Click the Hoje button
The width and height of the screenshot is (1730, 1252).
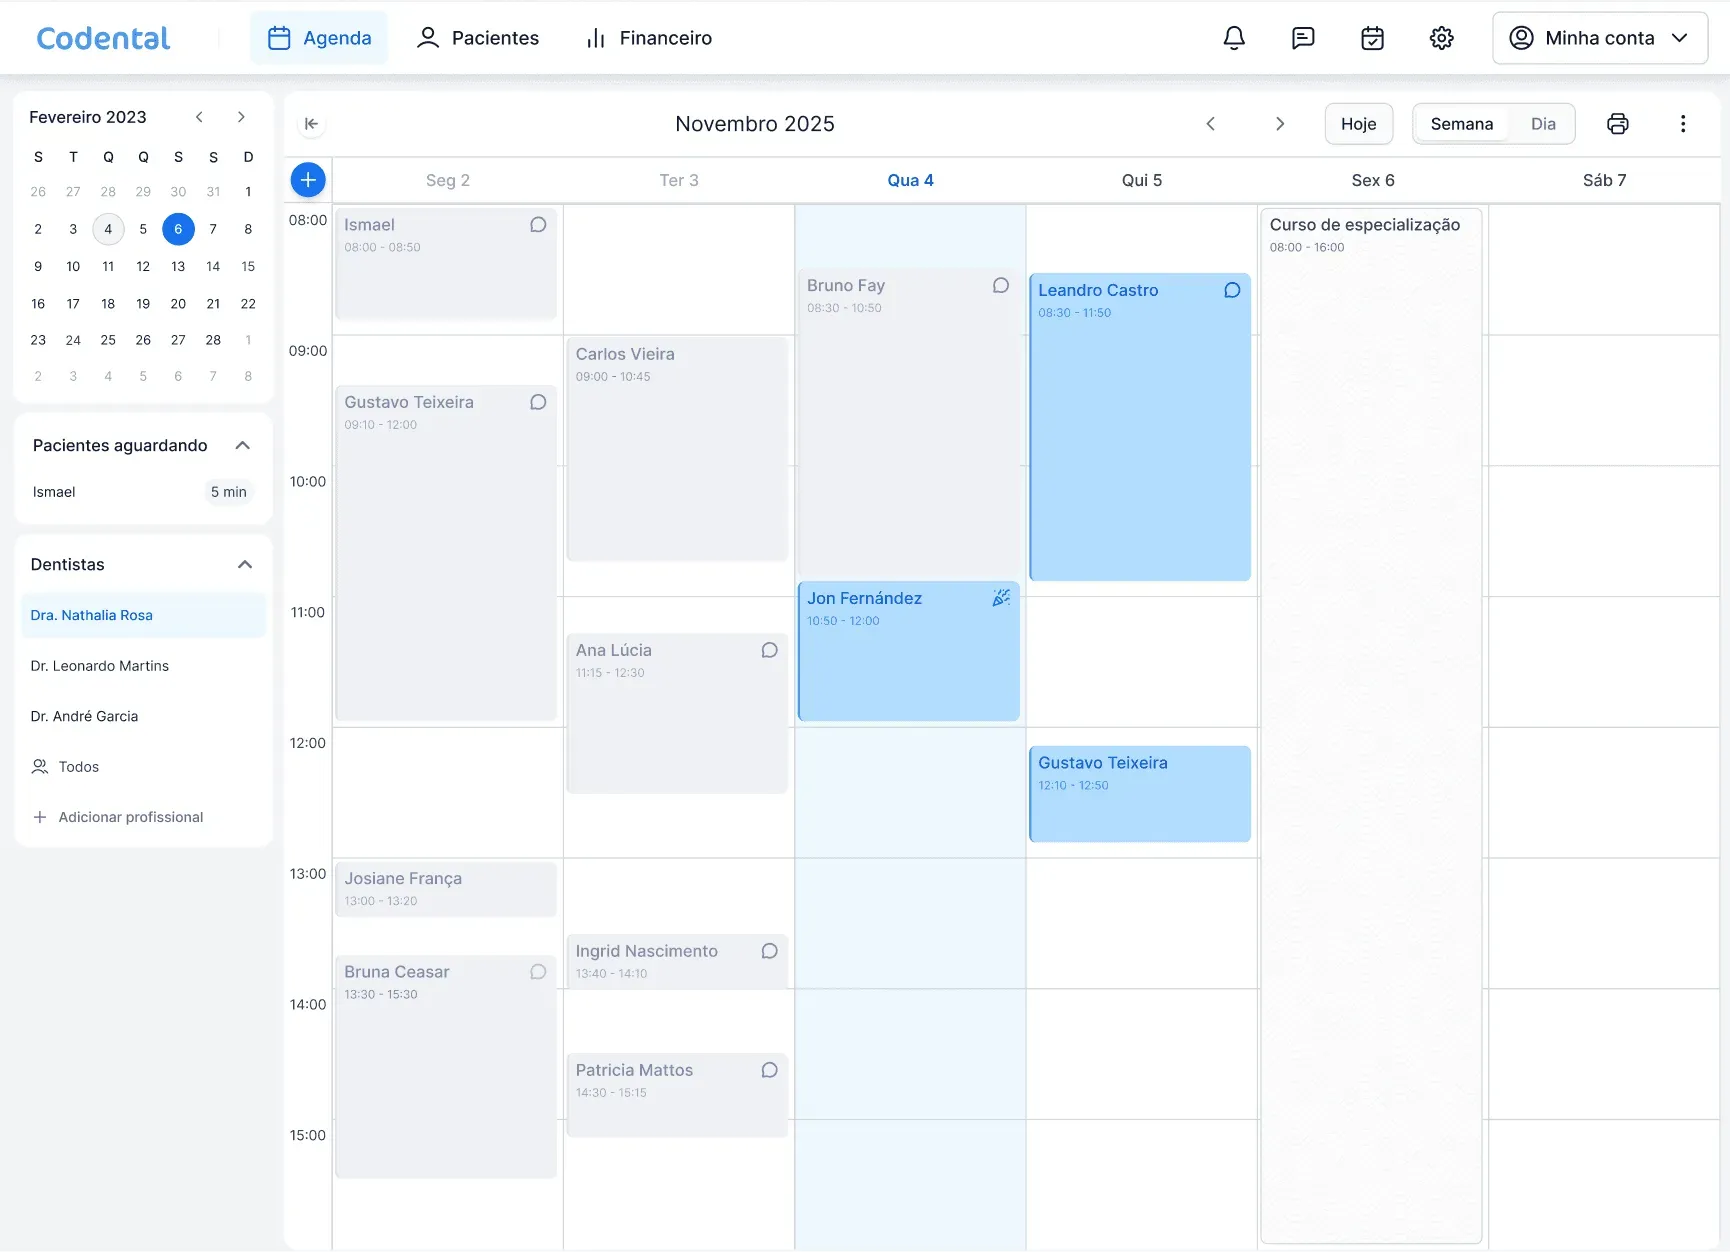tap(1358, 124)
